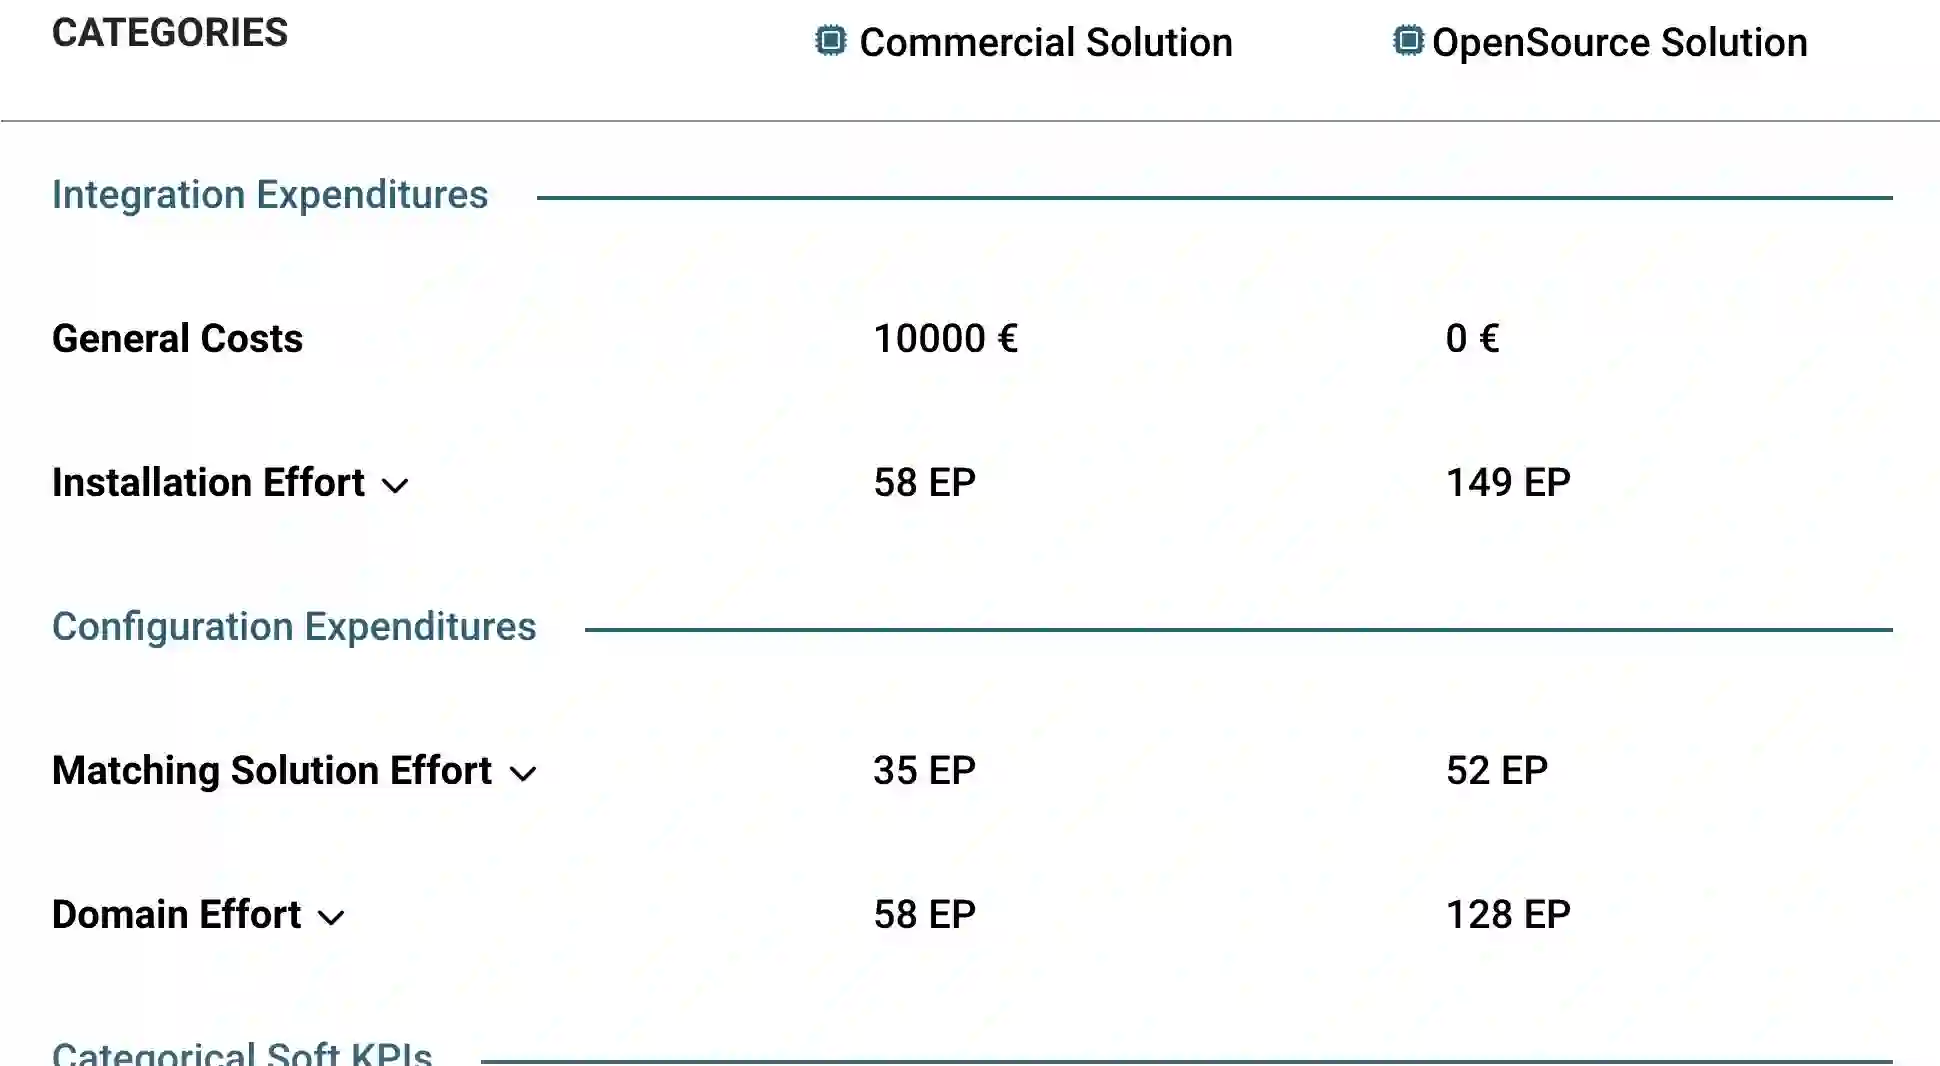Click the 149 EP installation effort value
The width and height of the screenshot is (1940, 1066).
pyautogui.click(x=1508, y=483)
